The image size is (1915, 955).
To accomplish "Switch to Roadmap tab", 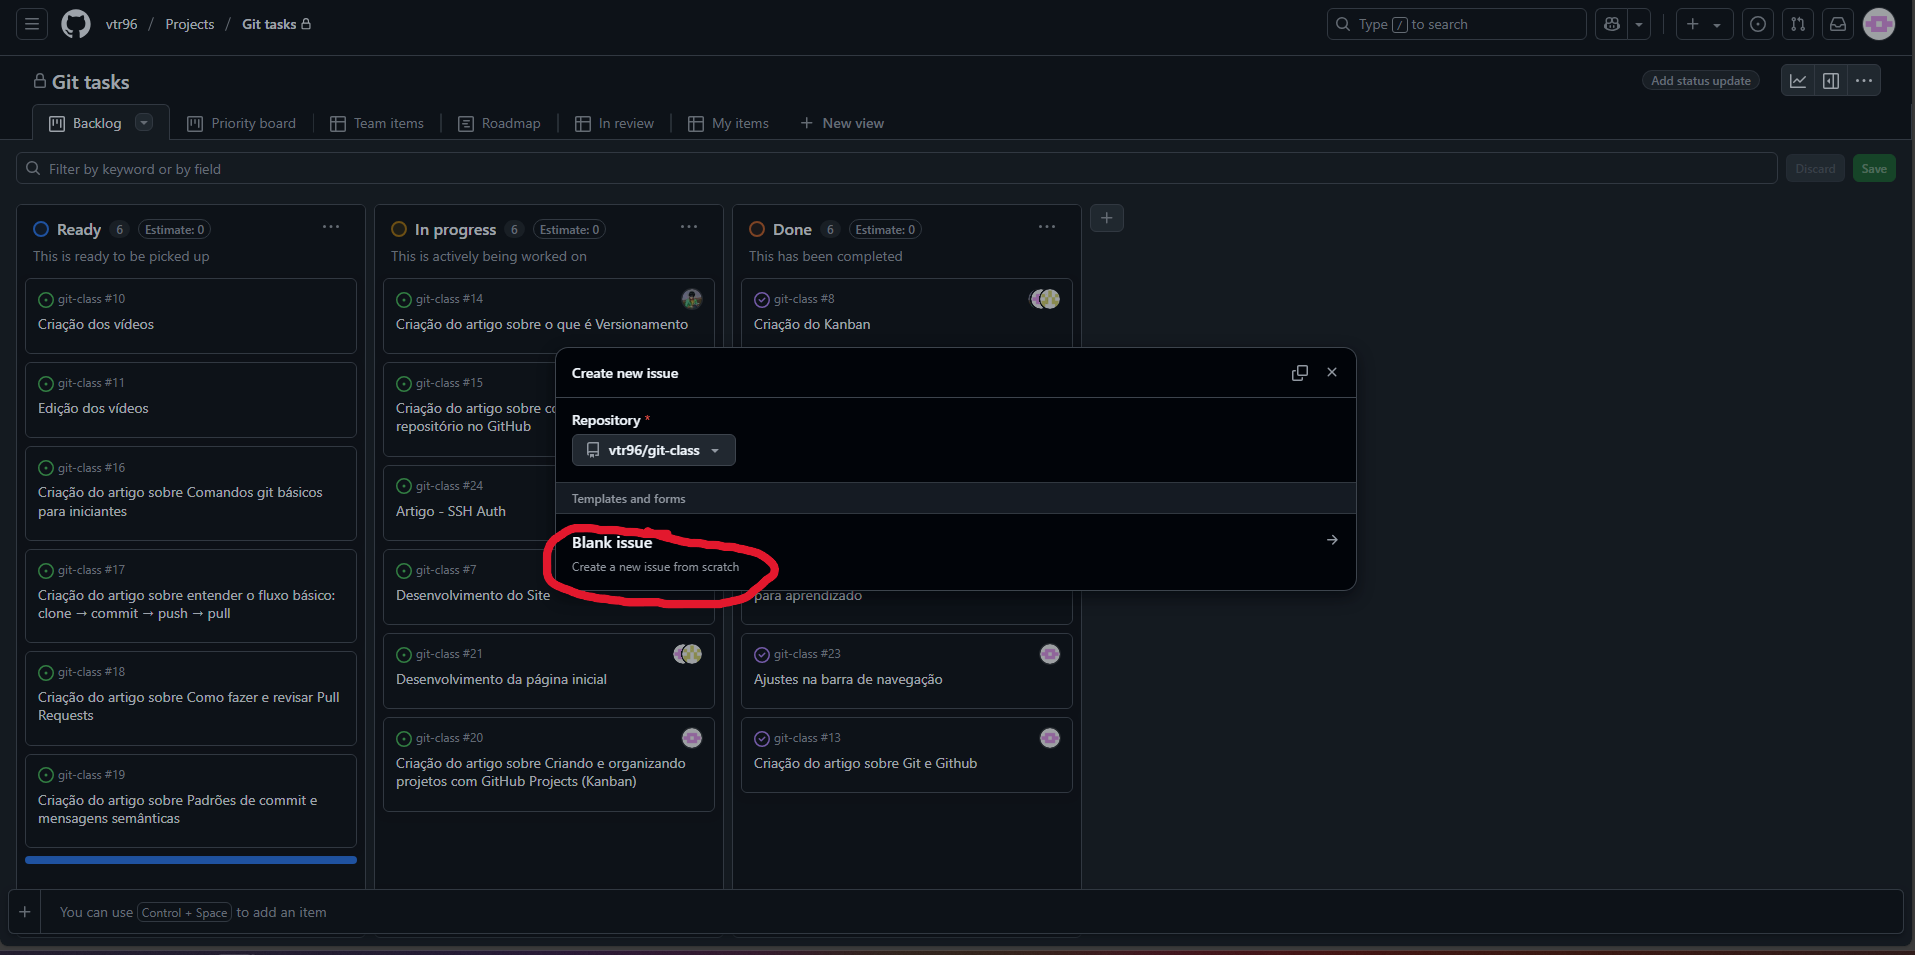I will pos(499,123).
